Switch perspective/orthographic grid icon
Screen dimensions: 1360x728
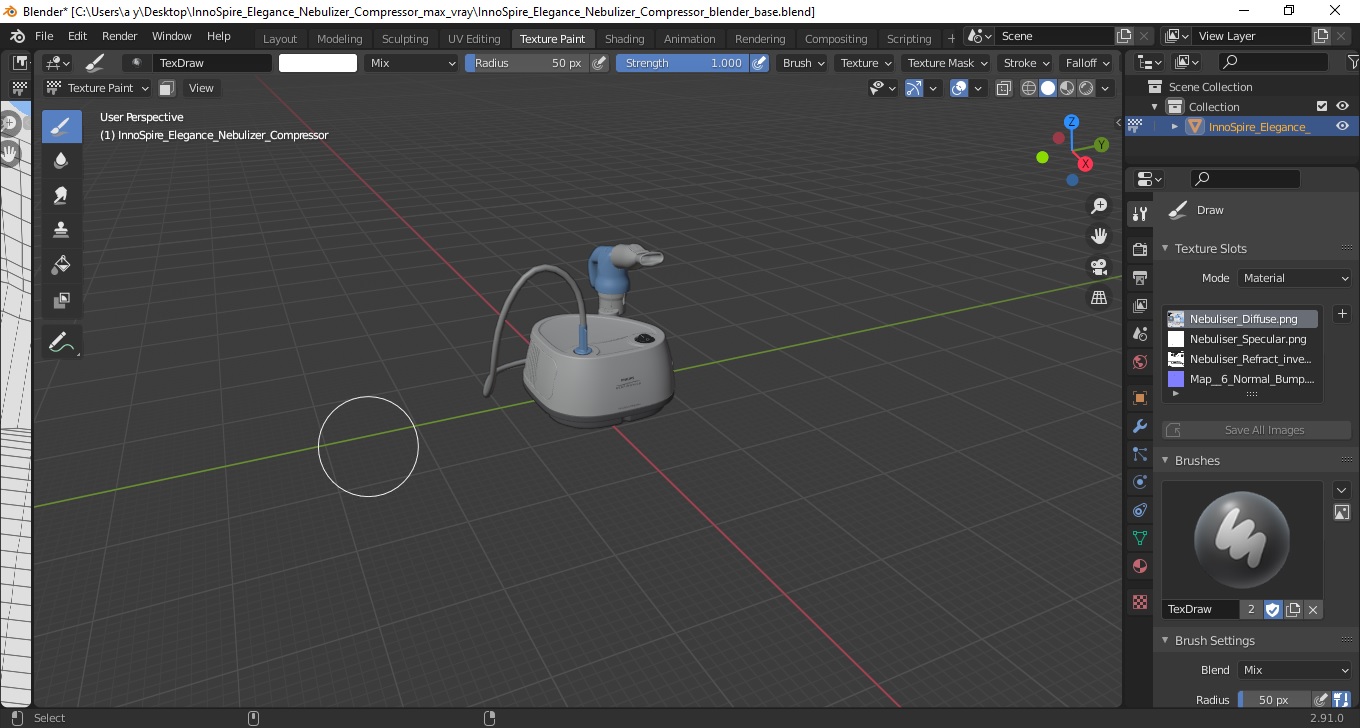click(1099, 298)
